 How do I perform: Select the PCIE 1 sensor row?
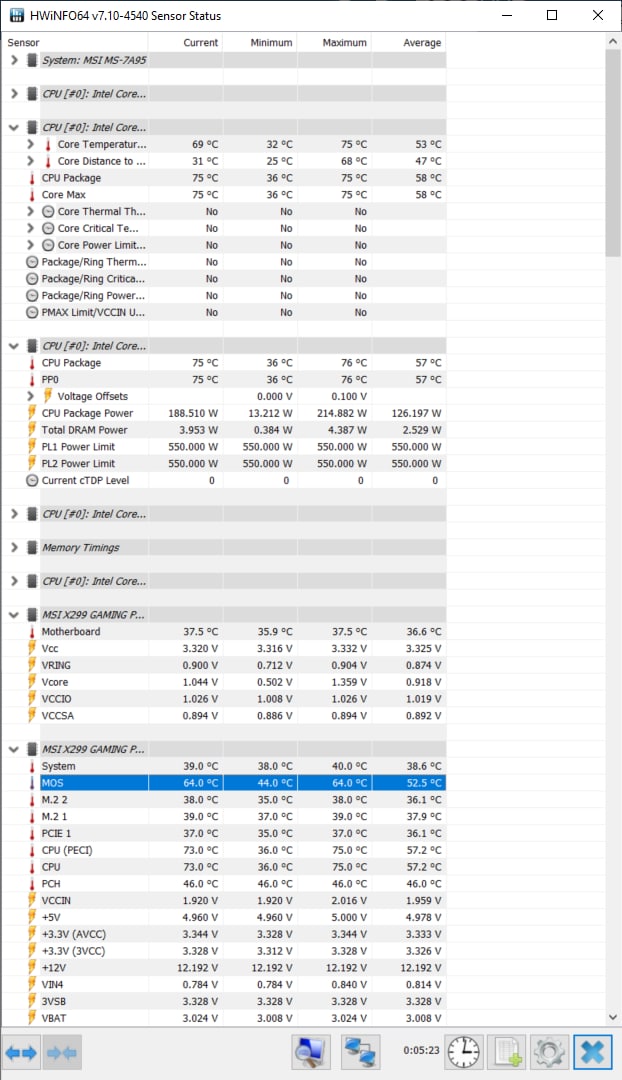pos(224,833)
